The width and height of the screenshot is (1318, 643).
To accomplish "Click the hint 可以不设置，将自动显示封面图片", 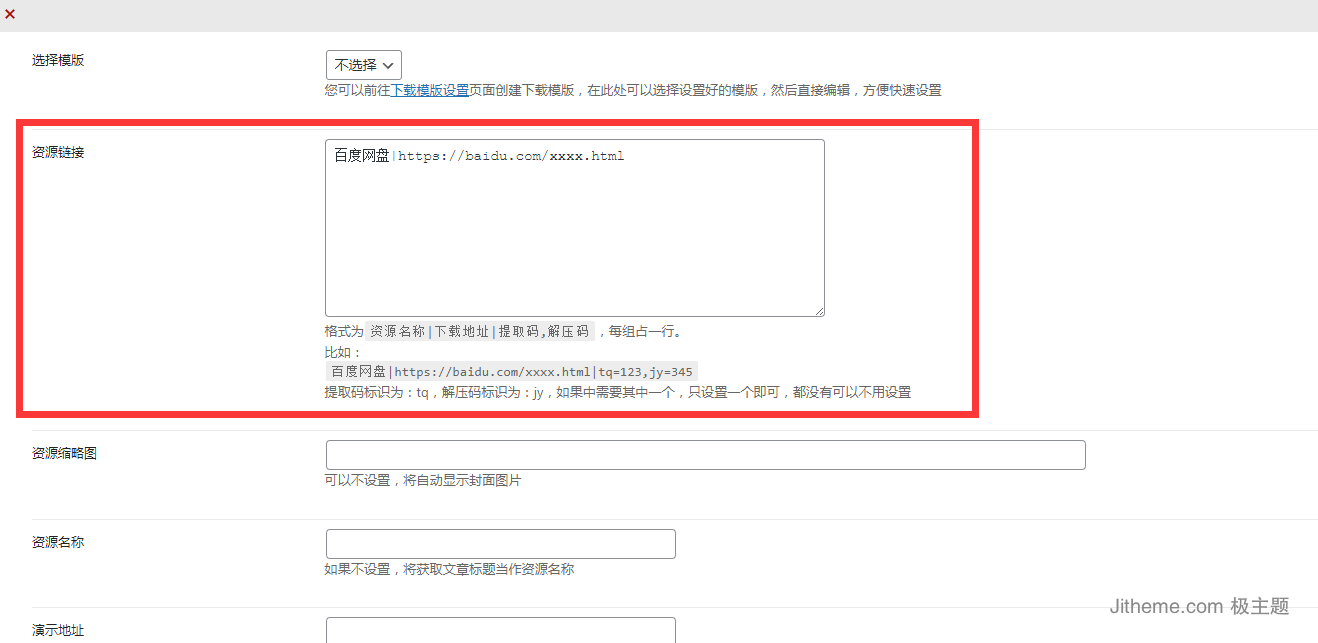I will click(423, 481).
